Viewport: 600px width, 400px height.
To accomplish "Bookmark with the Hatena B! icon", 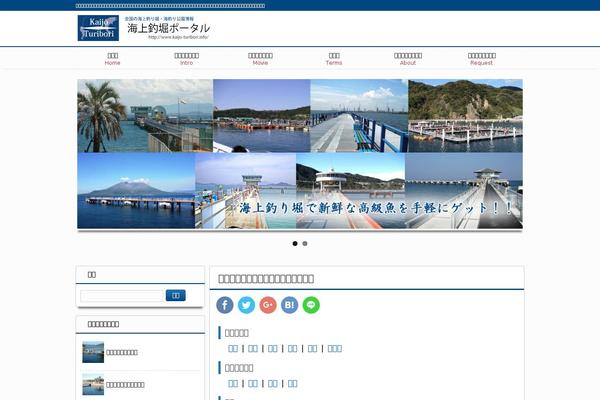I will [290, 305].
